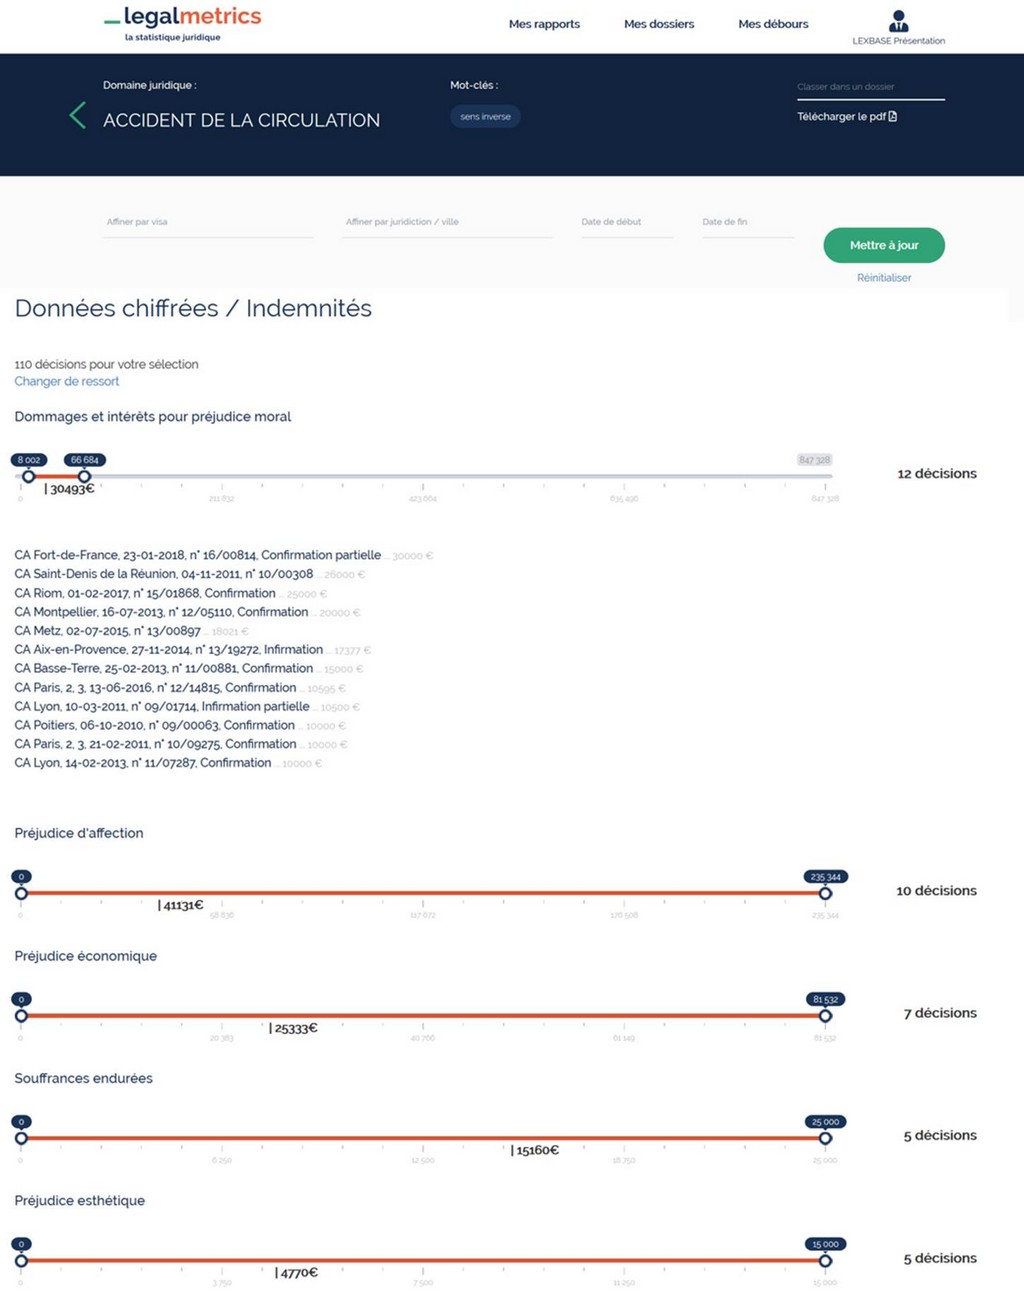1024x1294 pixels.
Task: Click Télécharger le pdf link
Action: point(846,117)
